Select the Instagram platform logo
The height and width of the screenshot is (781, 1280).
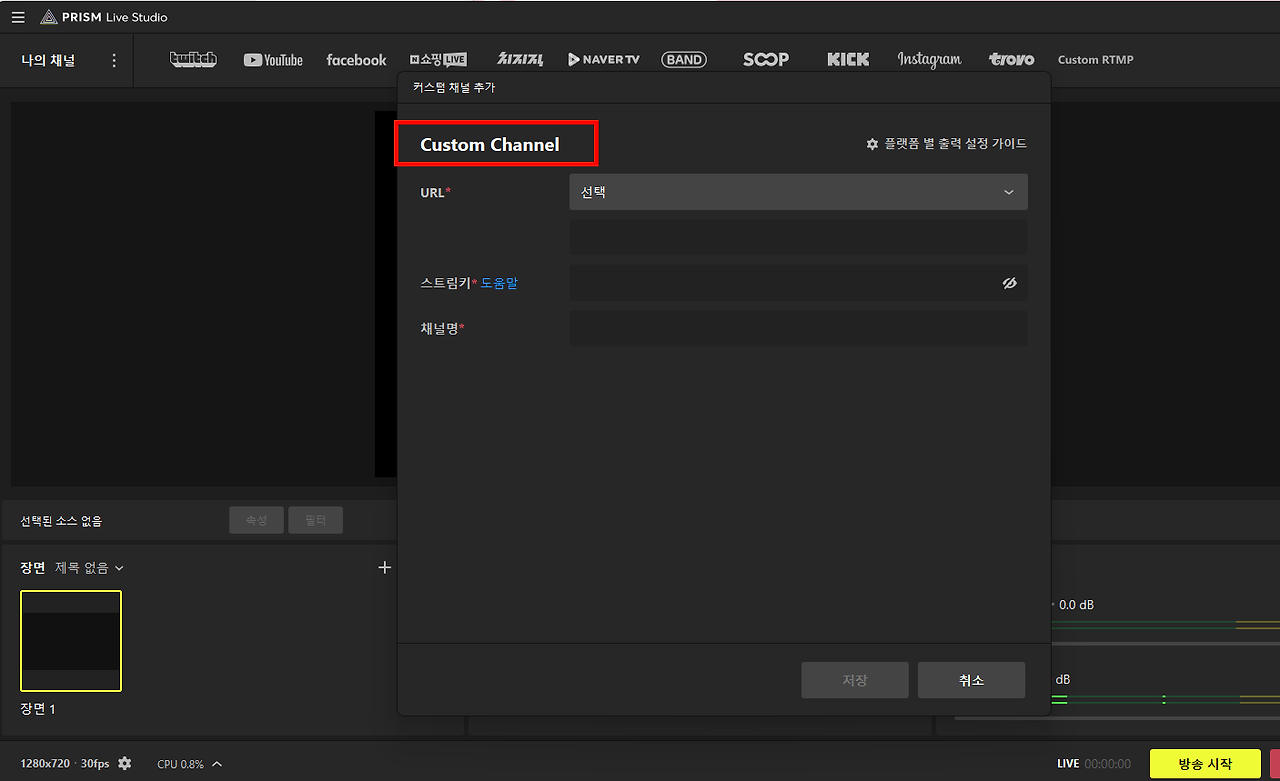click(929, 60)
